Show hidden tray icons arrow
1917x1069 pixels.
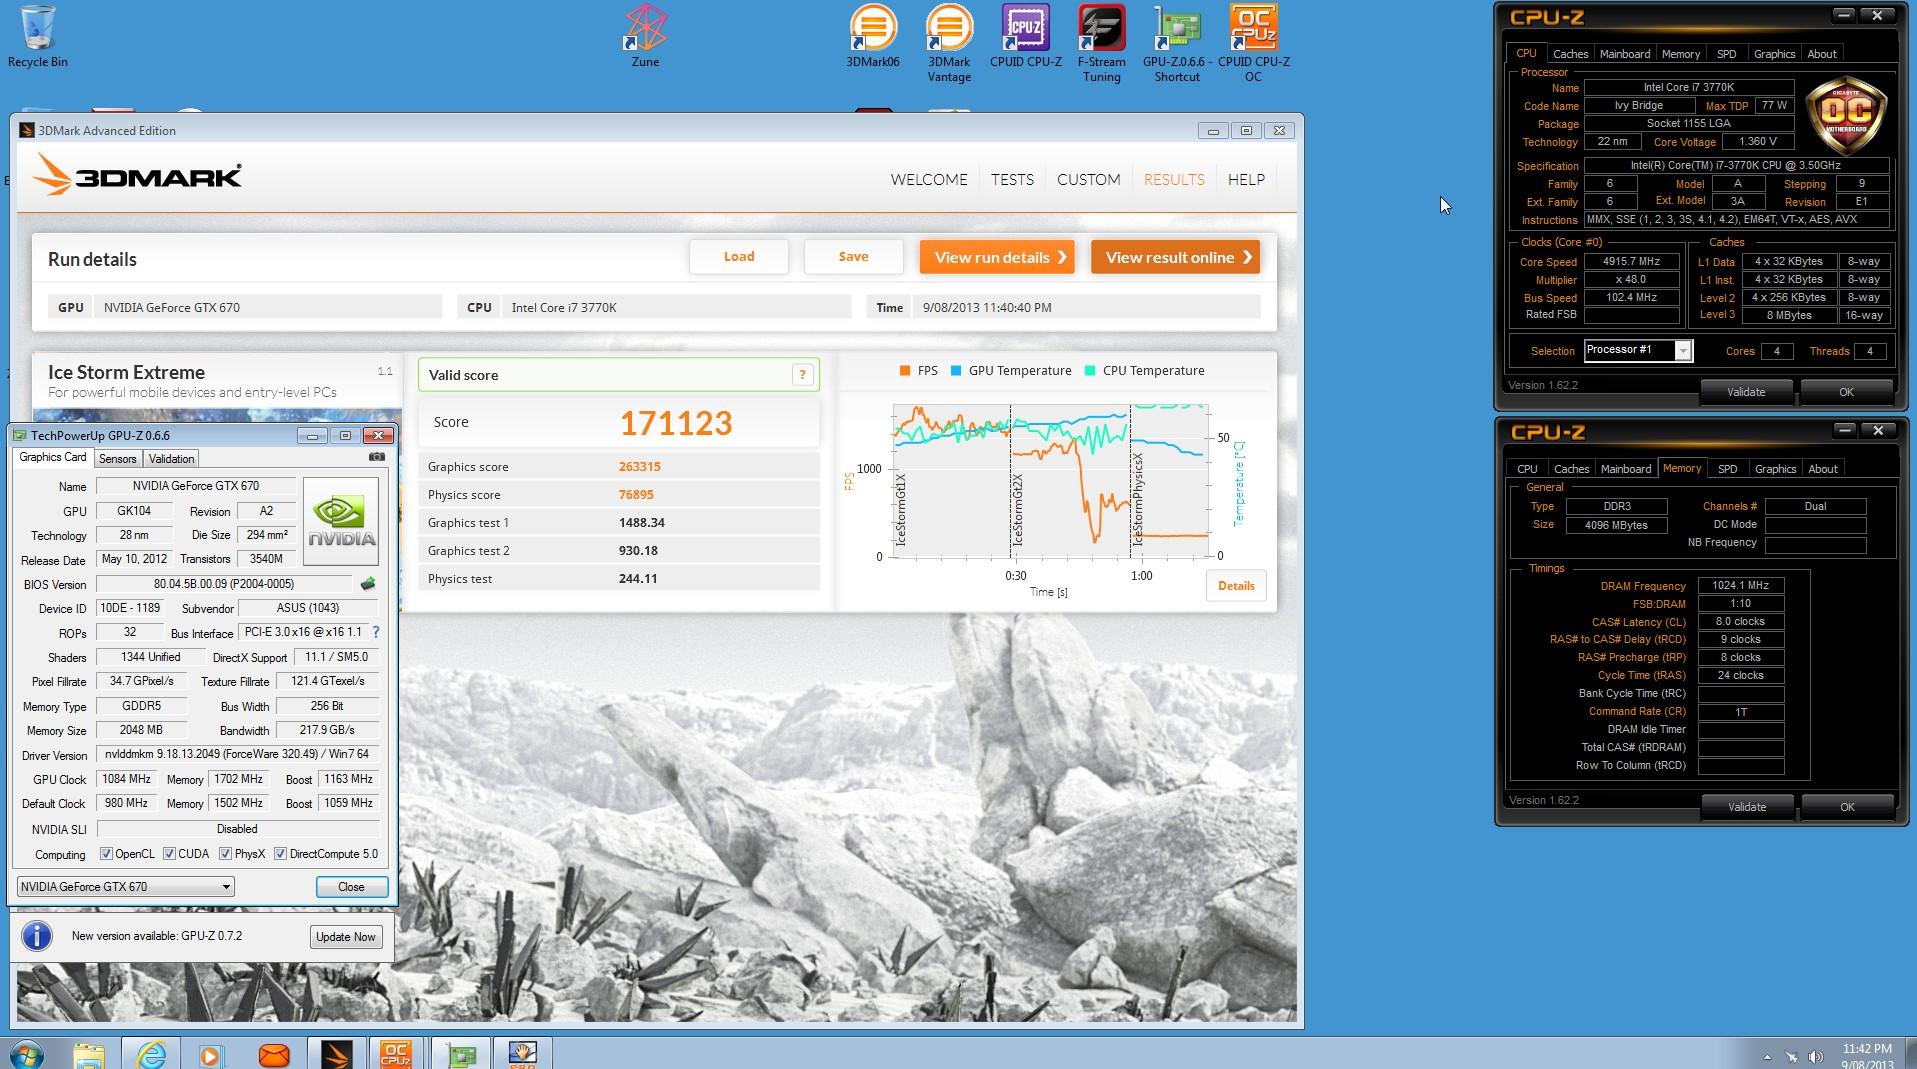pyautogui.click(x=1767, y=1057)
